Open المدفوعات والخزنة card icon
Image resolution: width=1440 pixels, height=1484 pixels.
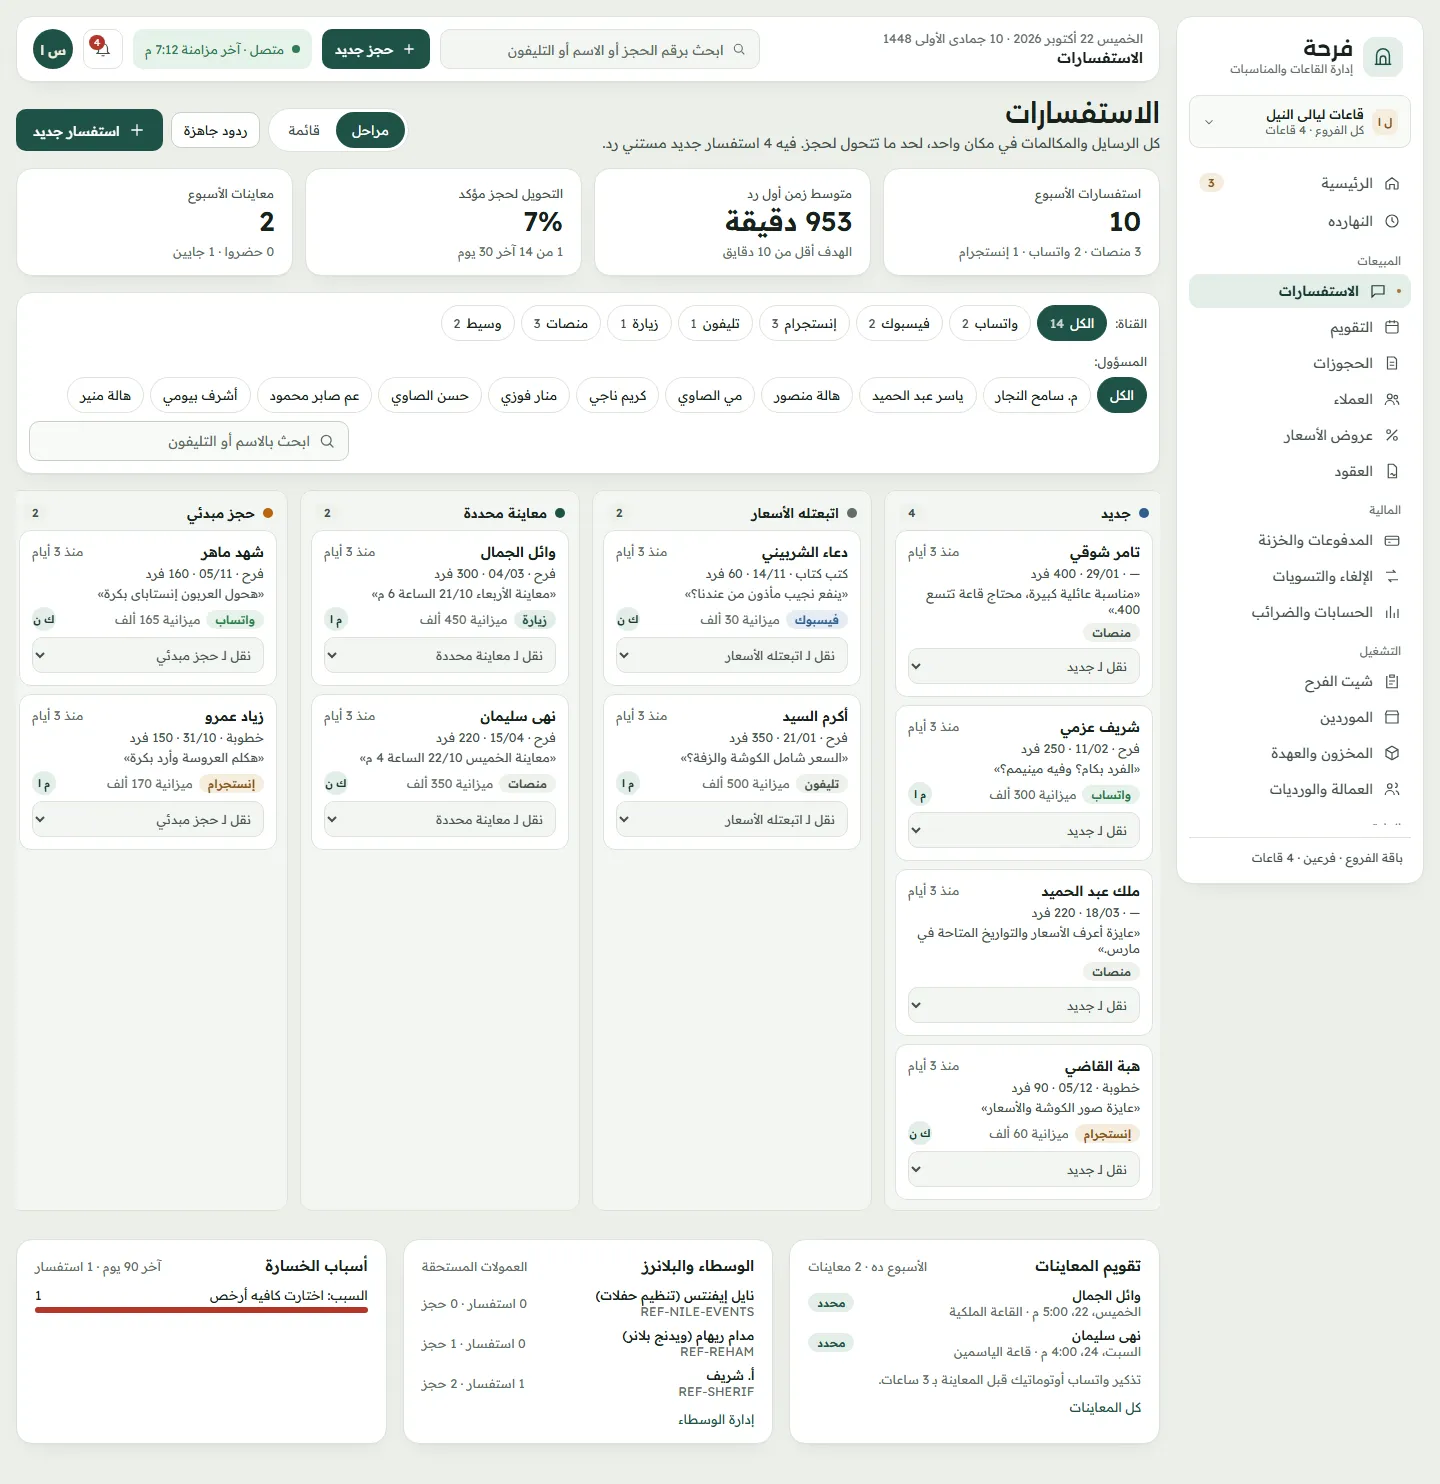tap(1392, 541)
